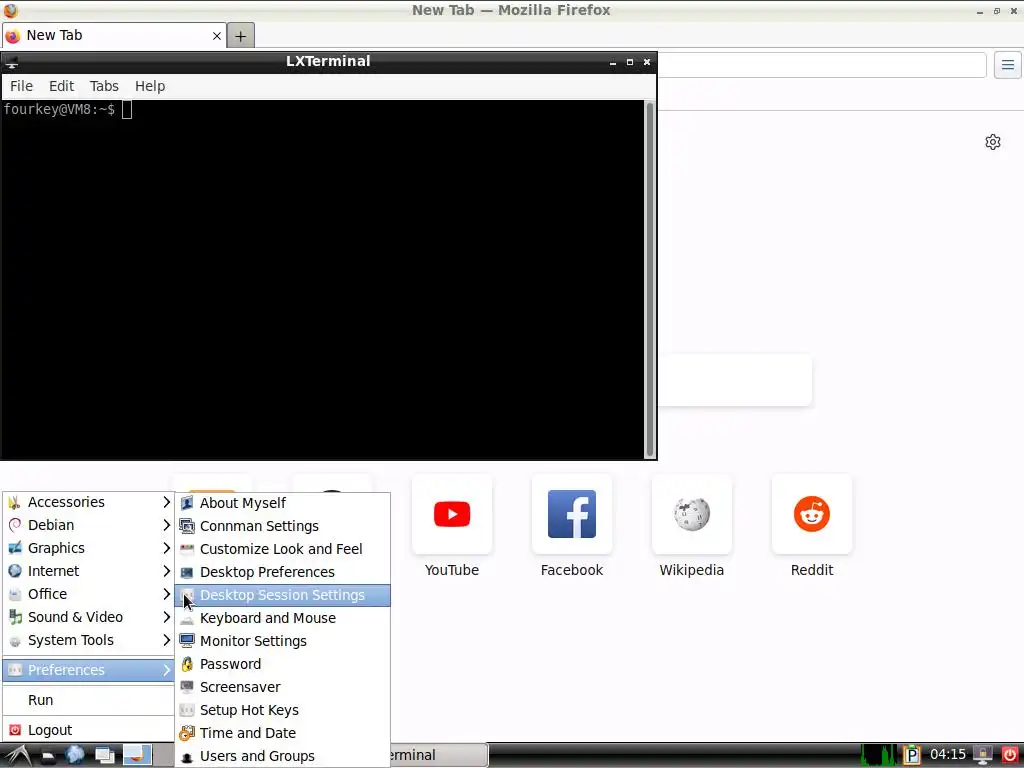
Task: Click the LXTerminal vertical scrollbar
Action: coord(650,279)
